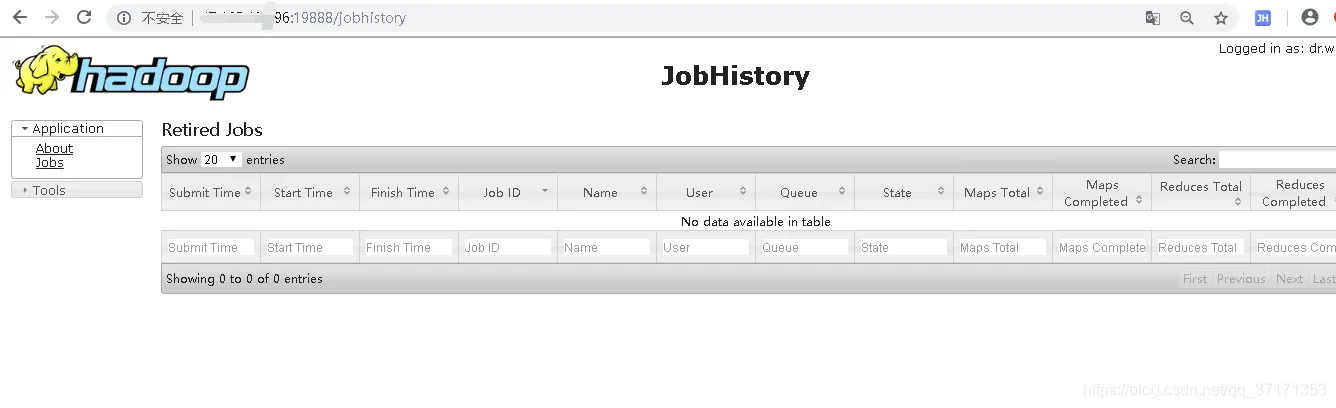Open the Jobs link in the sidebar
This screenshot has width=1336, height=408.
point(49,162)
